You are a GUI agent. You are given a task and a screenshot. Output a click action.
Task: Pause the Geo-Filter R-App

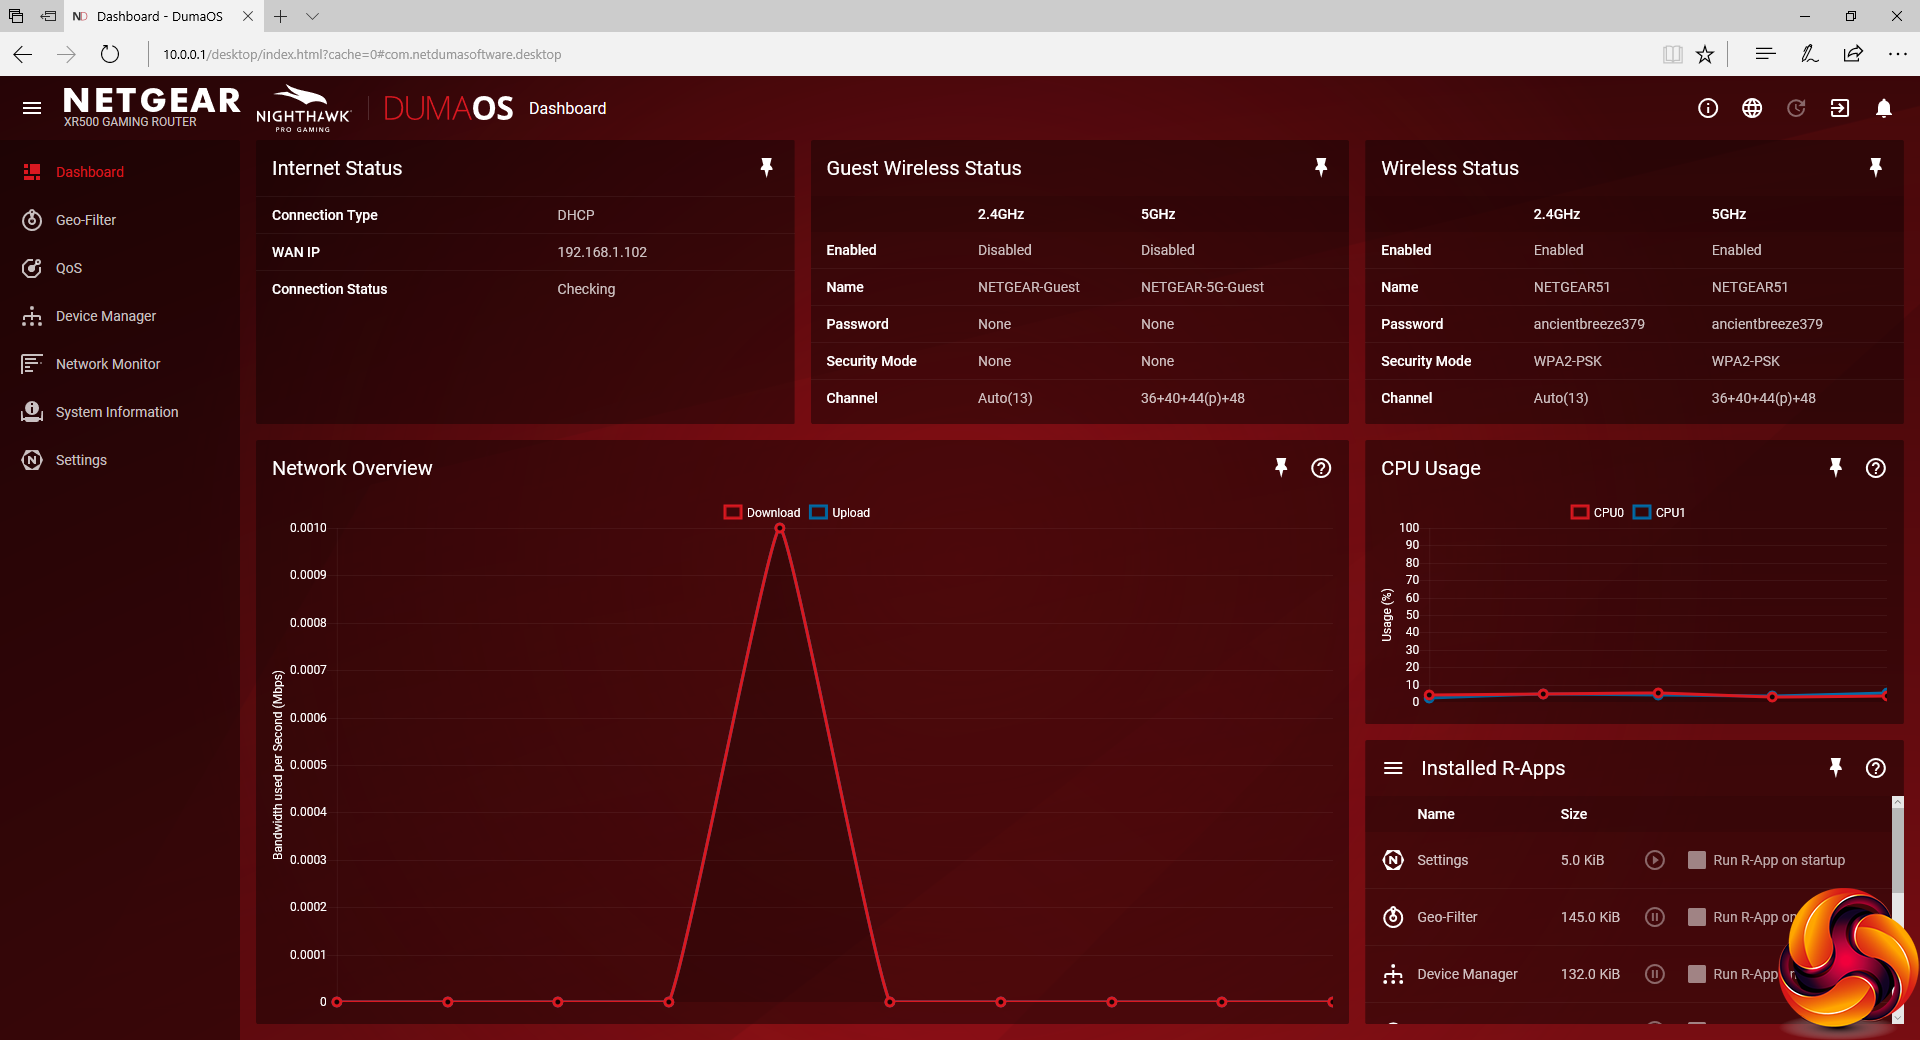pyautogui.click(x=1655, y=917)
